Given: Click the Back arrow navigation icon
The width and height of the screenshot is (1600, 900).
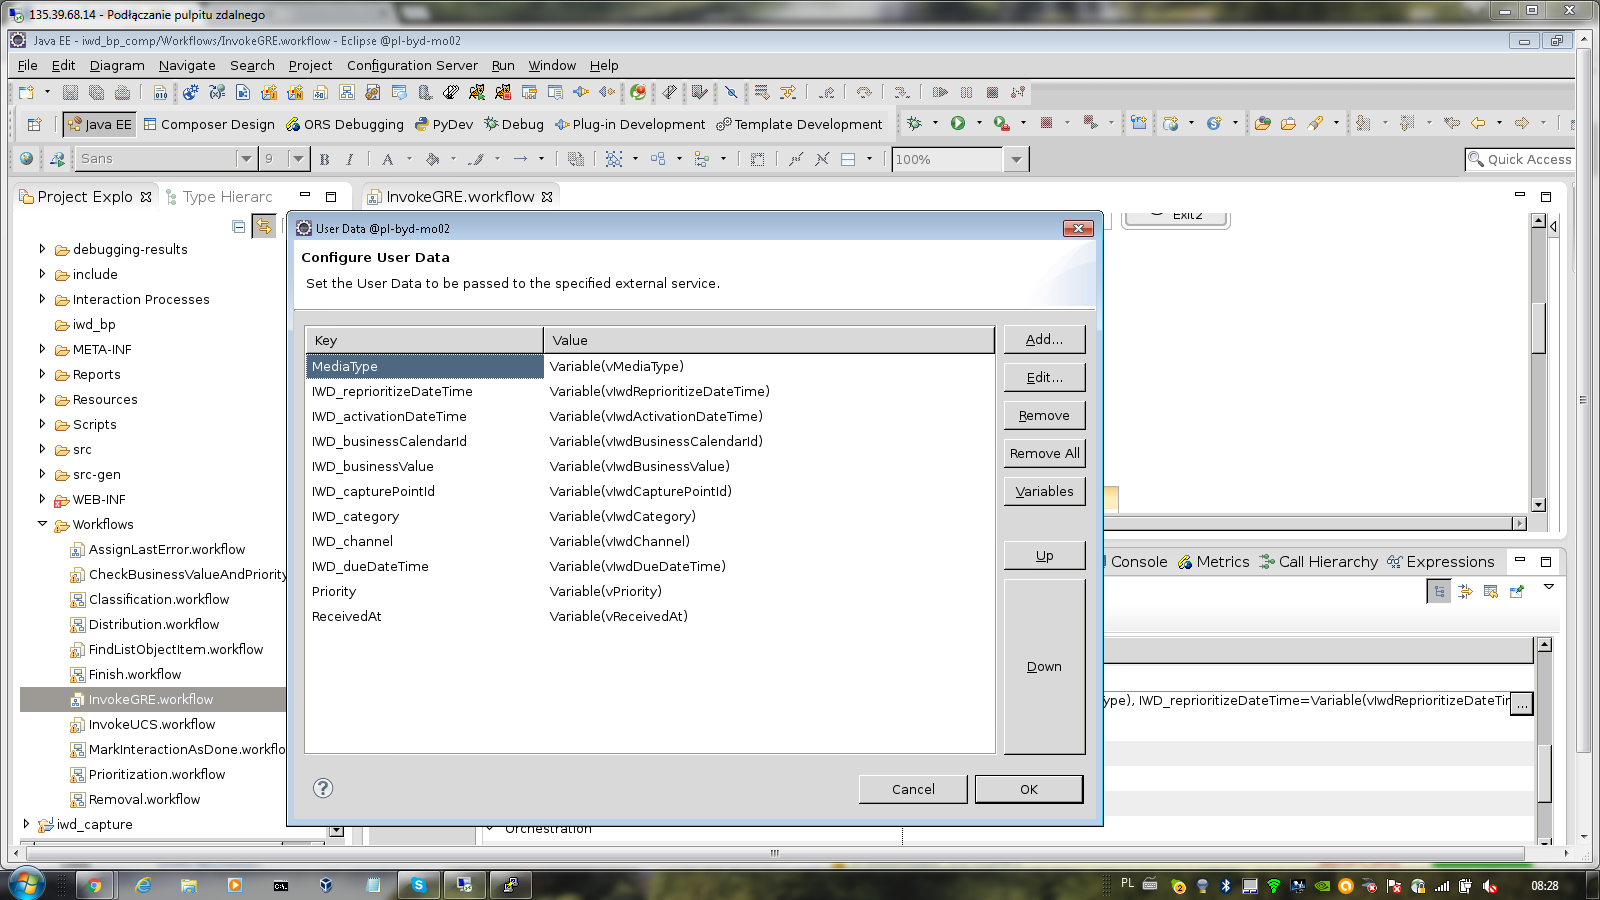Looking at the screenshot, I should tap(1478, 123).
